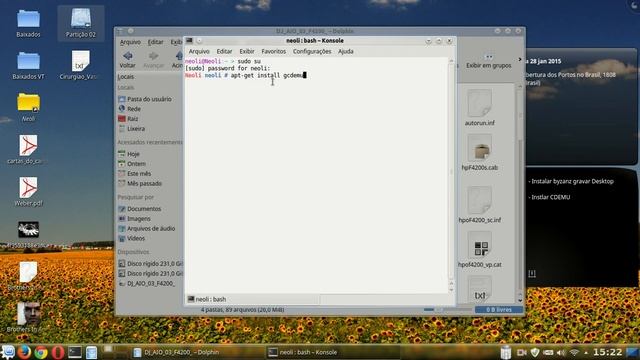The width and height of the screenshot is (640, 360).
Task: Select Mês passado recent files entry
Action: click(140, 183)
